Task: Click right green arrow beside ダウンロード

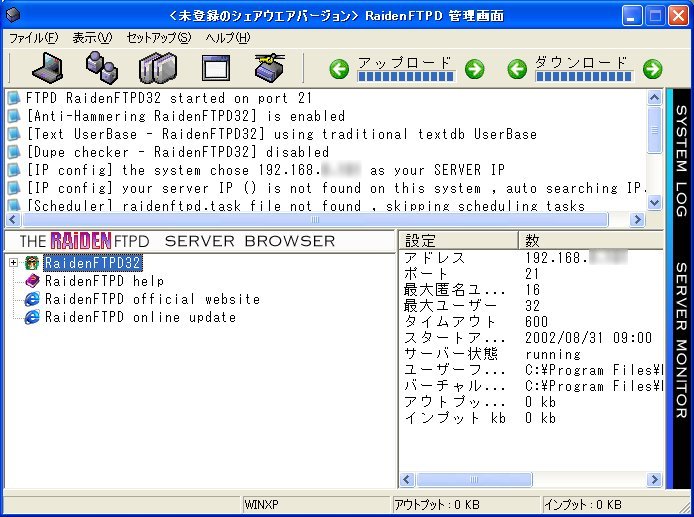Action: point(652,69)
